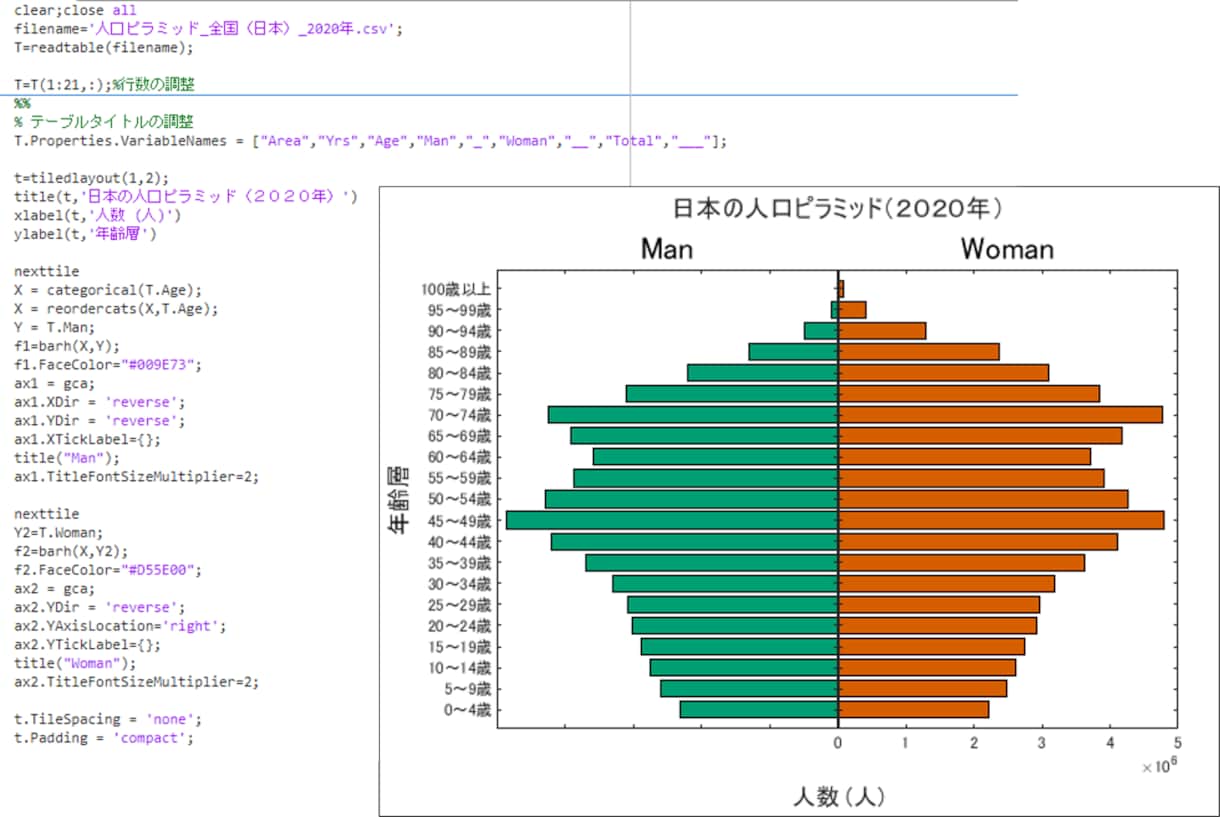Click the "100歳以上" age label
The width and height of the screenshot is (1220, 817).
(x=457, y=289)
